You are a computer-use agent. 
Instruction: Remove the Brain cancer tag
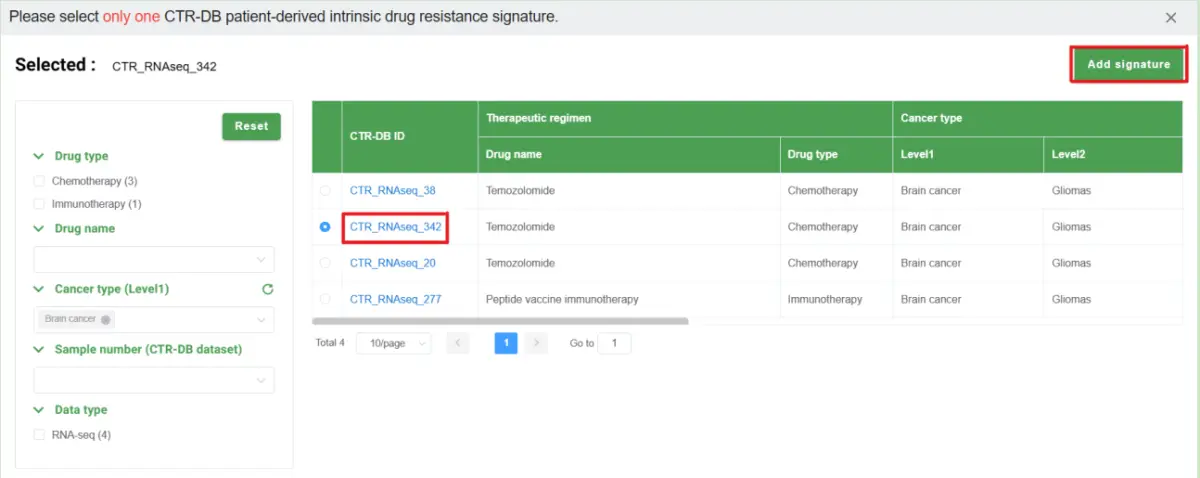[106, 319]
